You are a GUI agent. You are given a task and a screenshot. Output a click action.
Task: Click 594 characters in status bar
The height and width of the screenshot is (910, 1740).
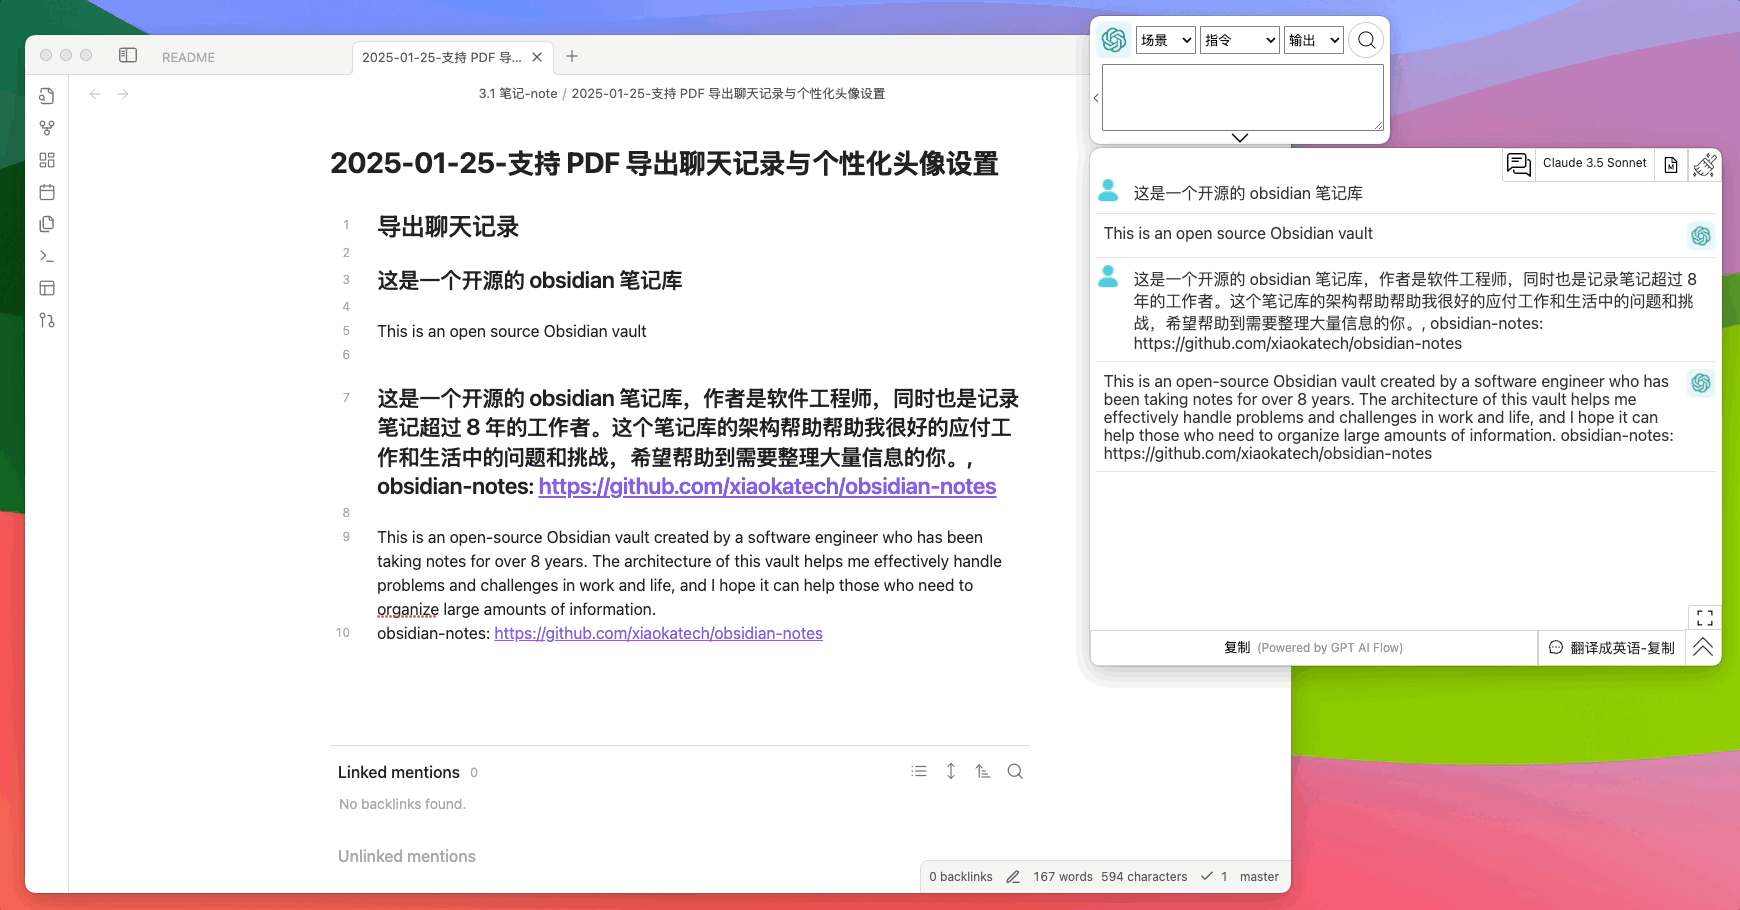tap(1144, 877)
